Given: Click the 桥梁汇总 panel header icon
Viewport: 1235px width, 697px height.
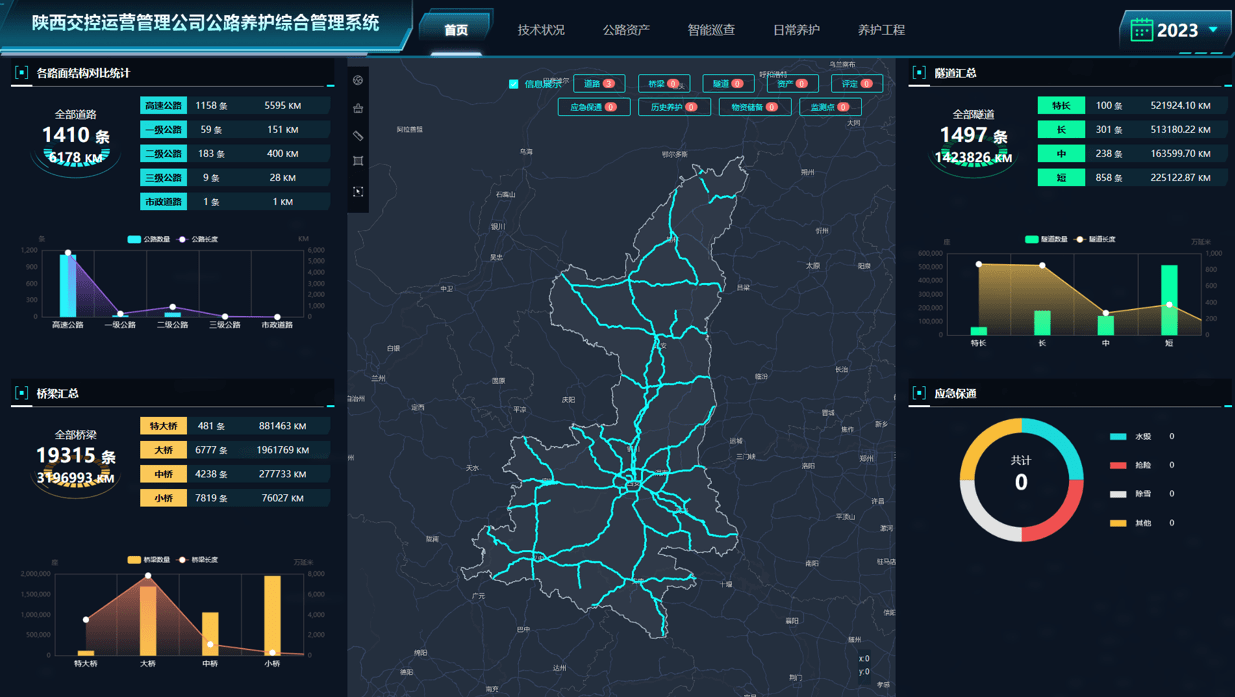Looking at the screenshot, I should 21,393.
